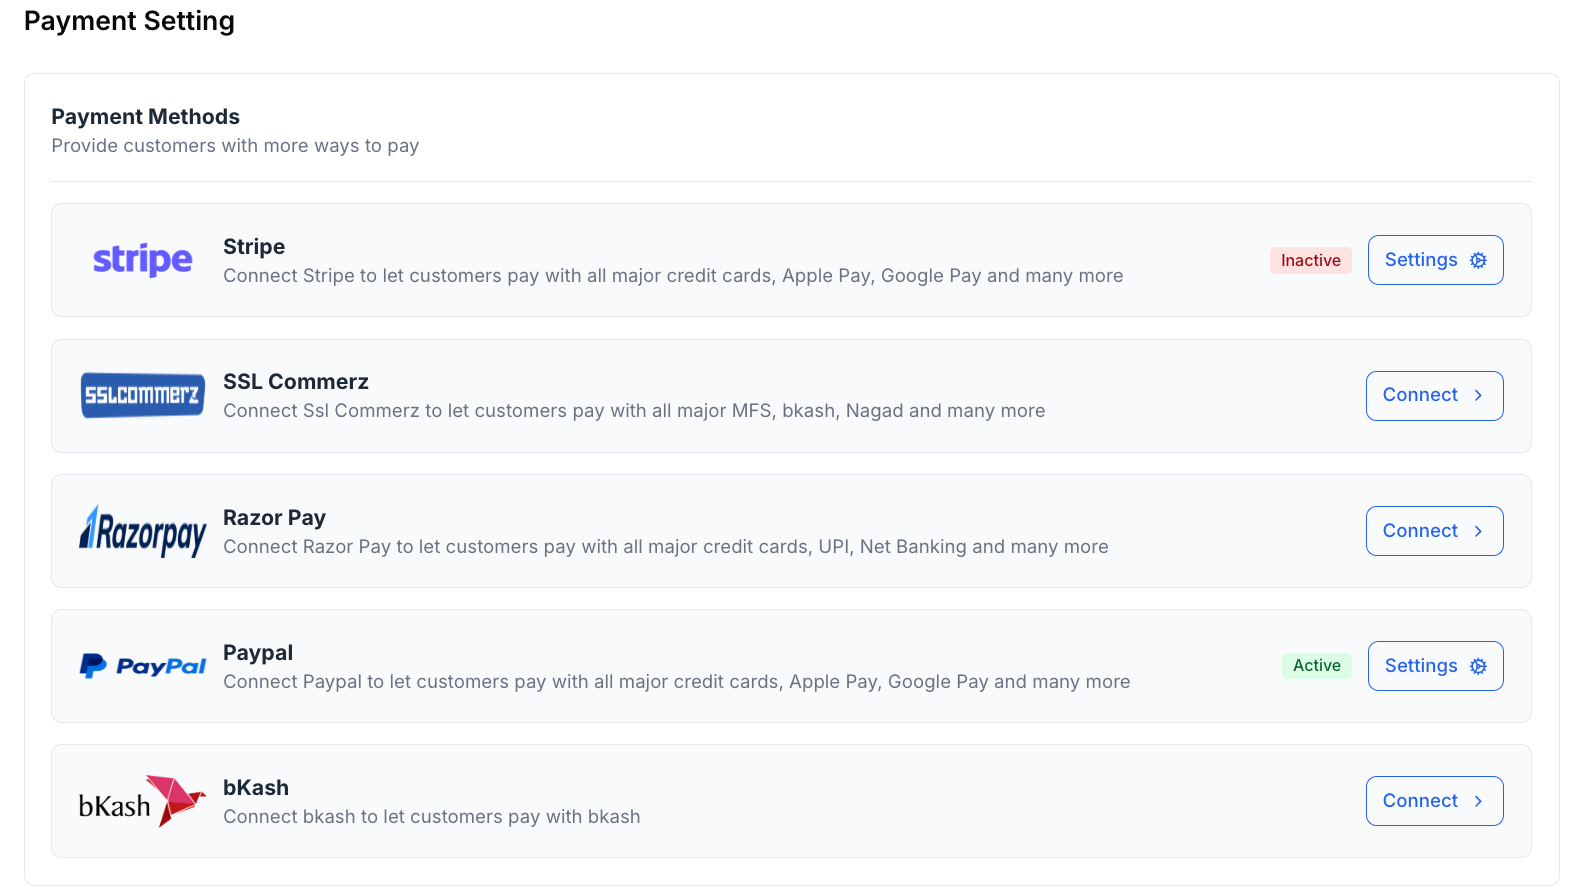
Task: Click the gear icon in Paypal Settings
Action: click(x=1478, y=666)
